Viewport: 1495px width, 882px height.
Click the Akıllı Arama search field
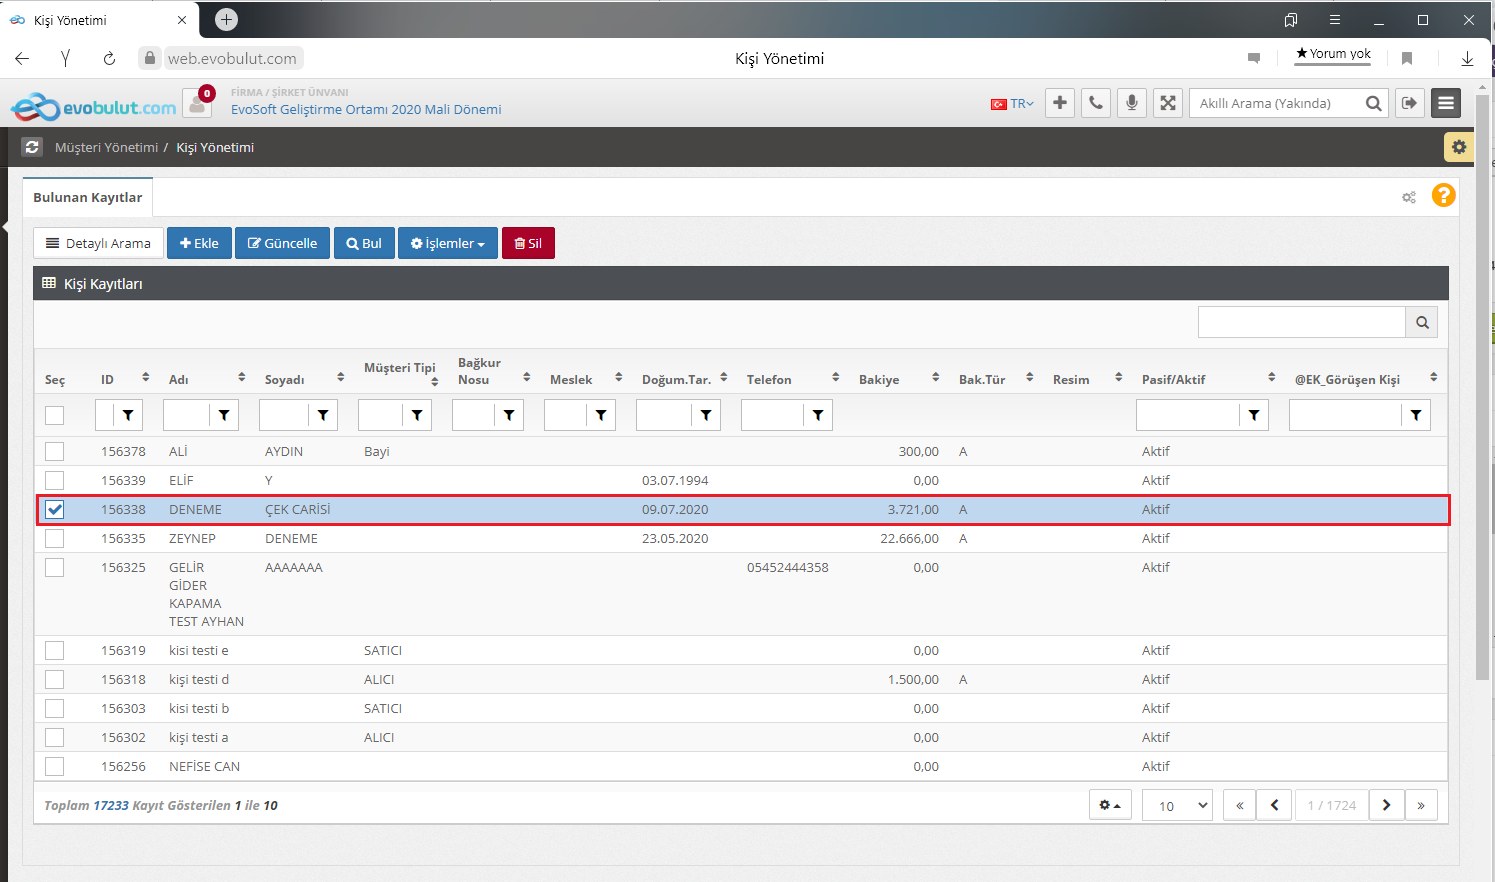click(x=1276, y=103)
